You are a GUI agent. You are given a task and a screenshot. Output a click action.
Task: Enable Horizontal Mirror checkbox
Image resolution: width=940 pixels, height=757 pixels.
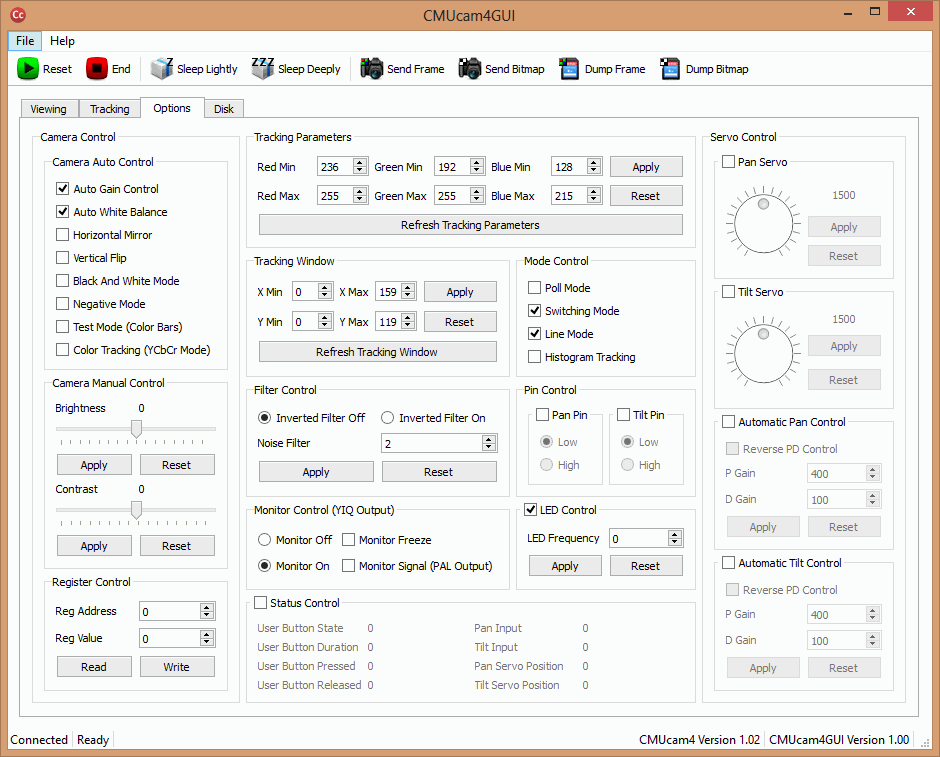pos(62,234)
